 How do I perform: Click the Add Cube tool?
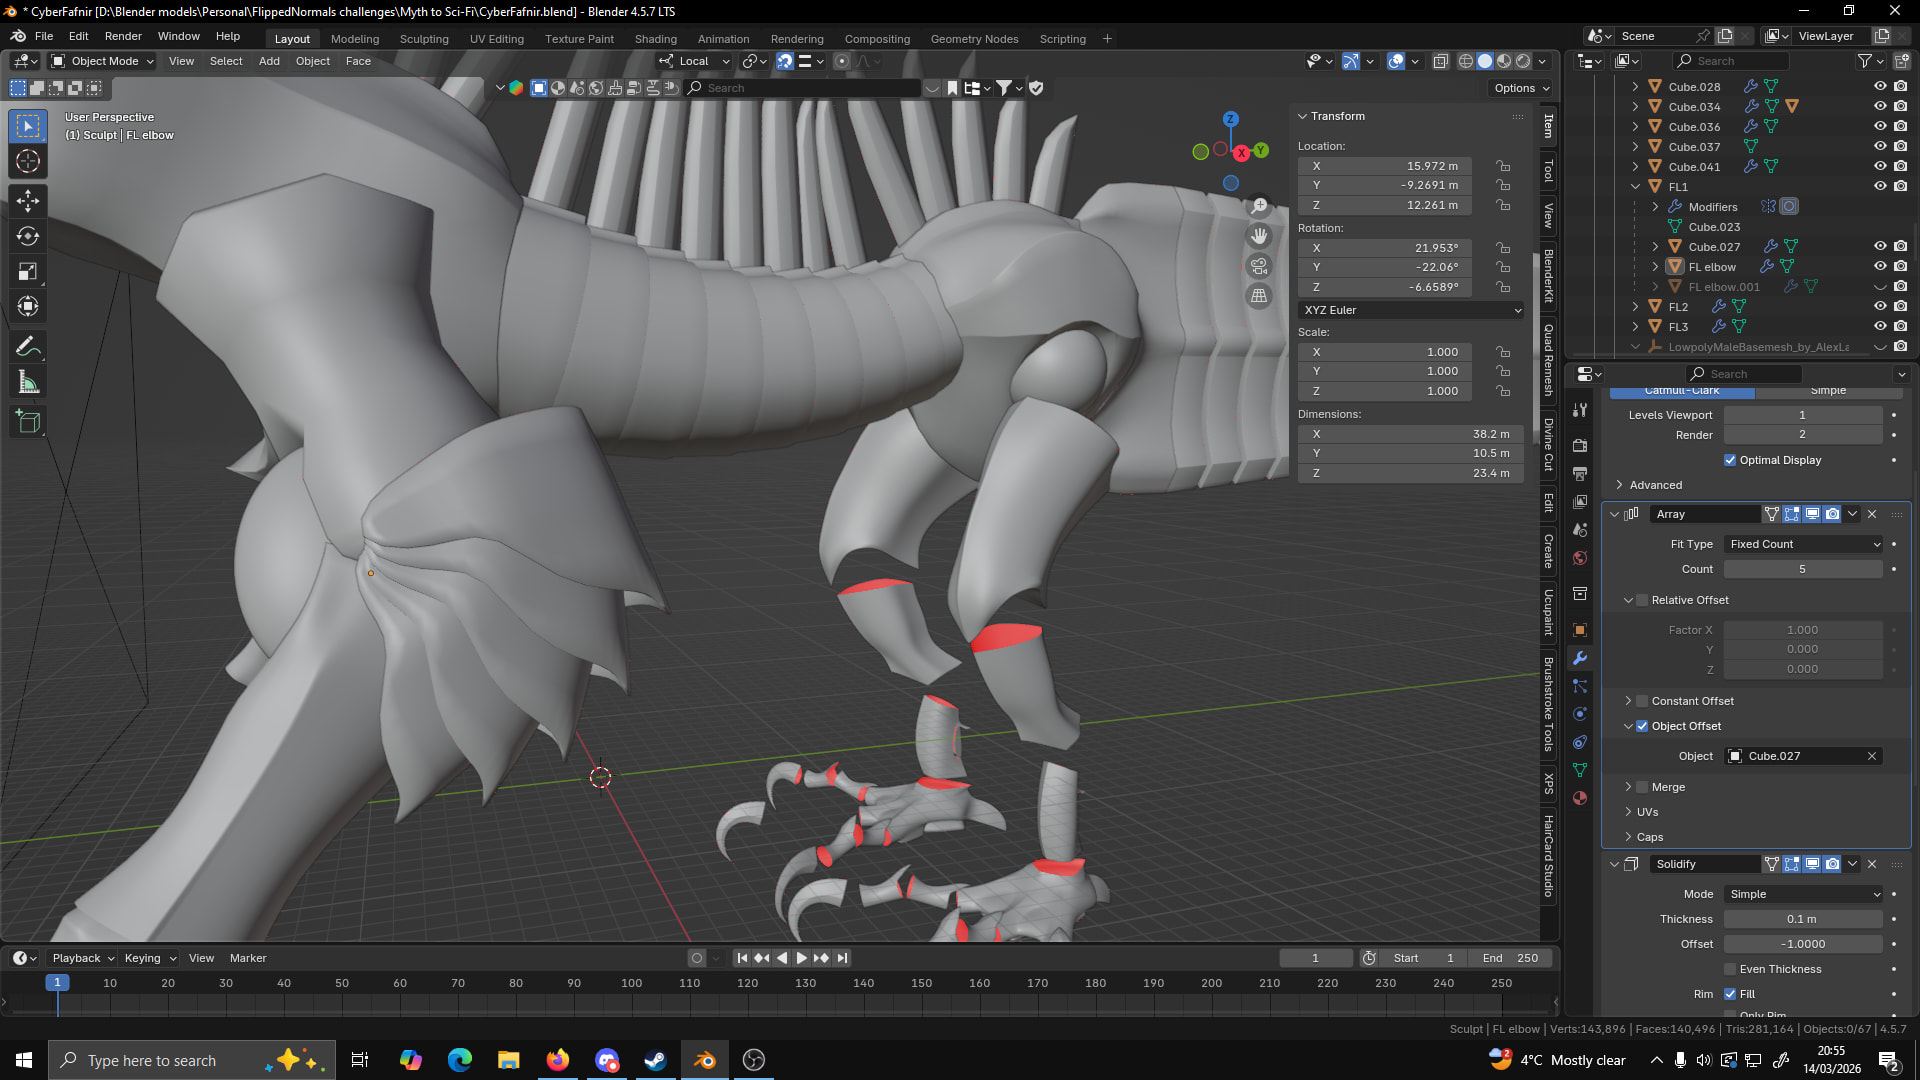[x=28, y=422]
